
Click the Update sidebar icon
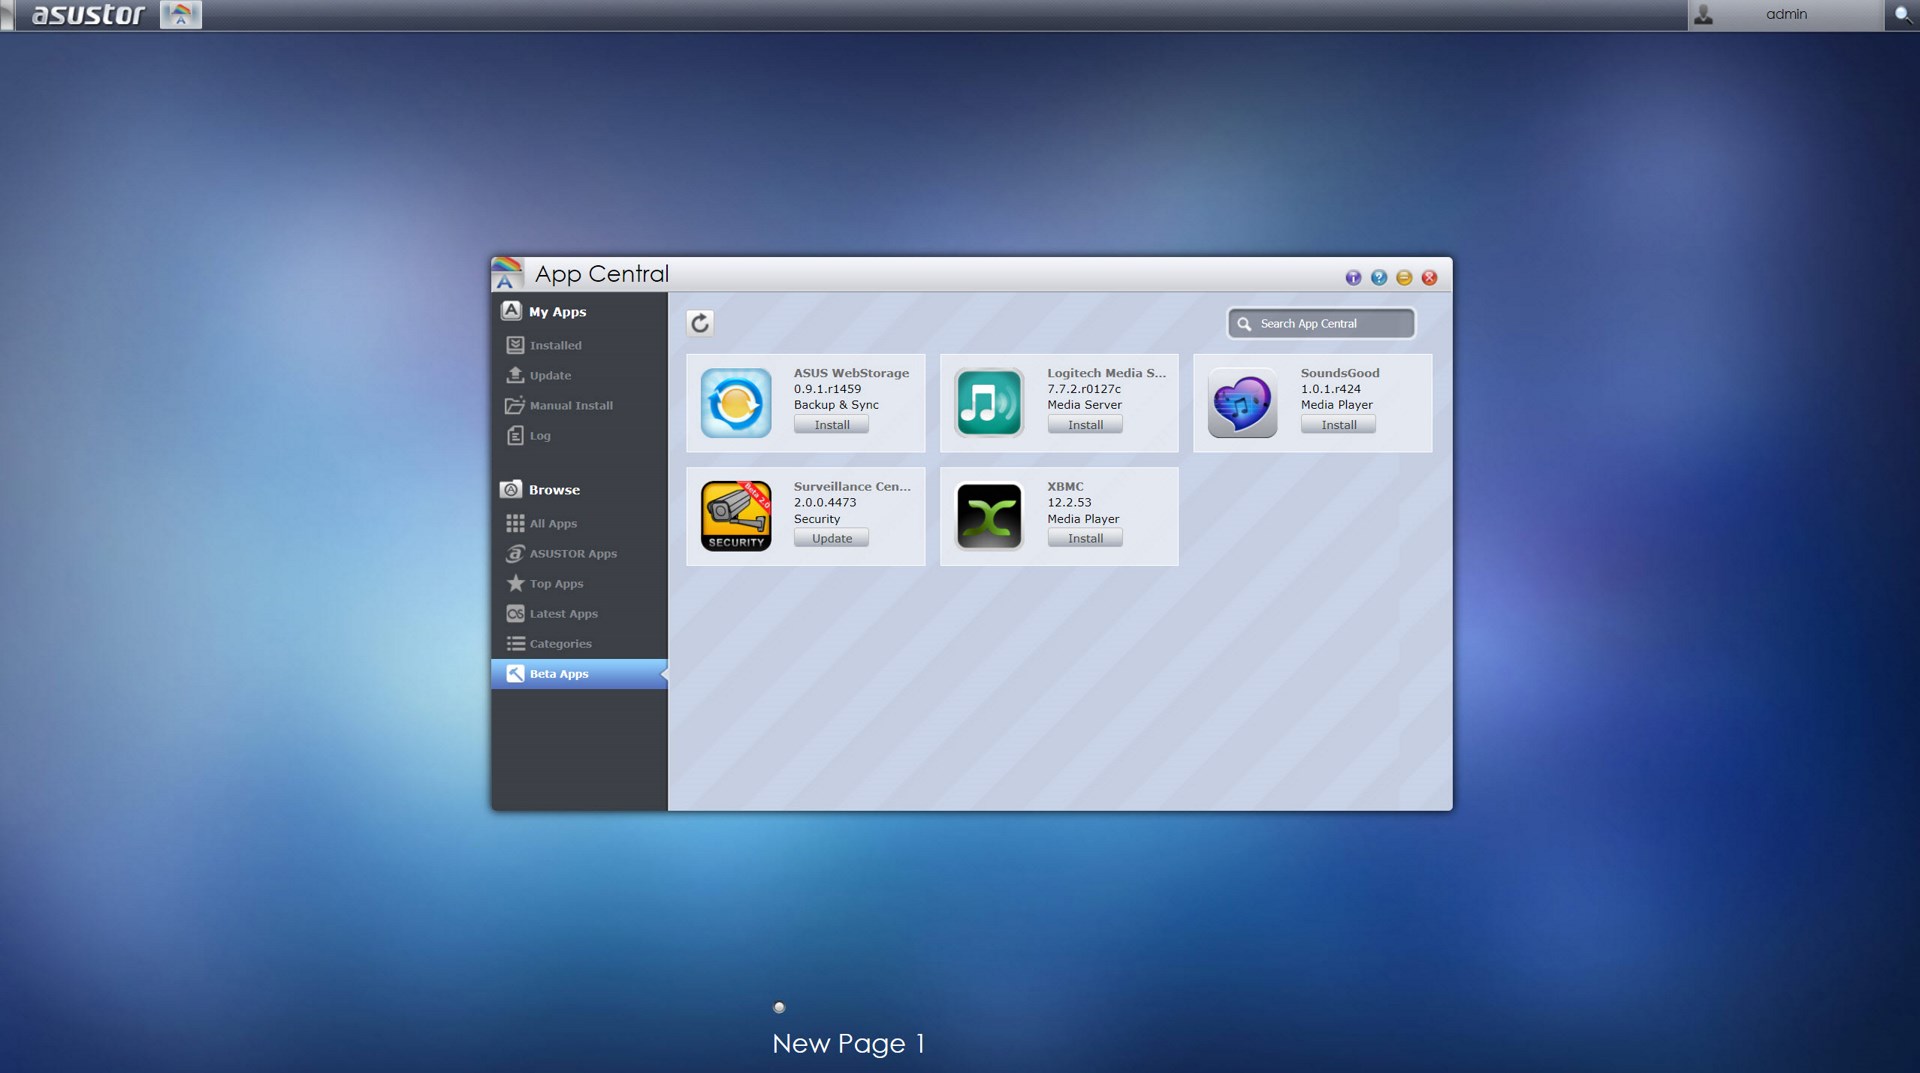(515, 375)
